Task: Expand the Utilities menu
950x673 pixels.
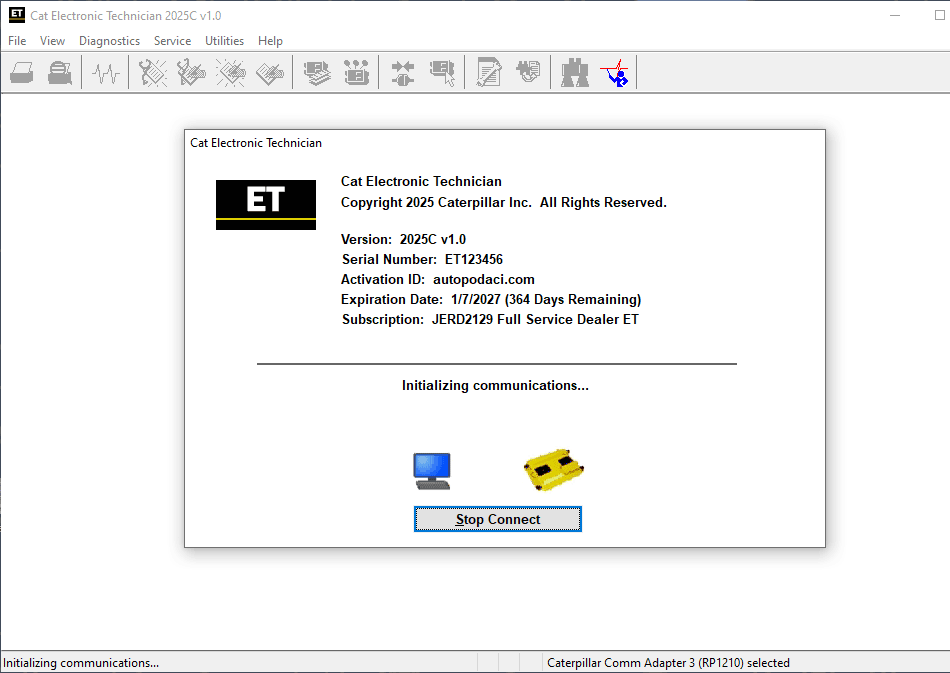Action: click(224, 41)
